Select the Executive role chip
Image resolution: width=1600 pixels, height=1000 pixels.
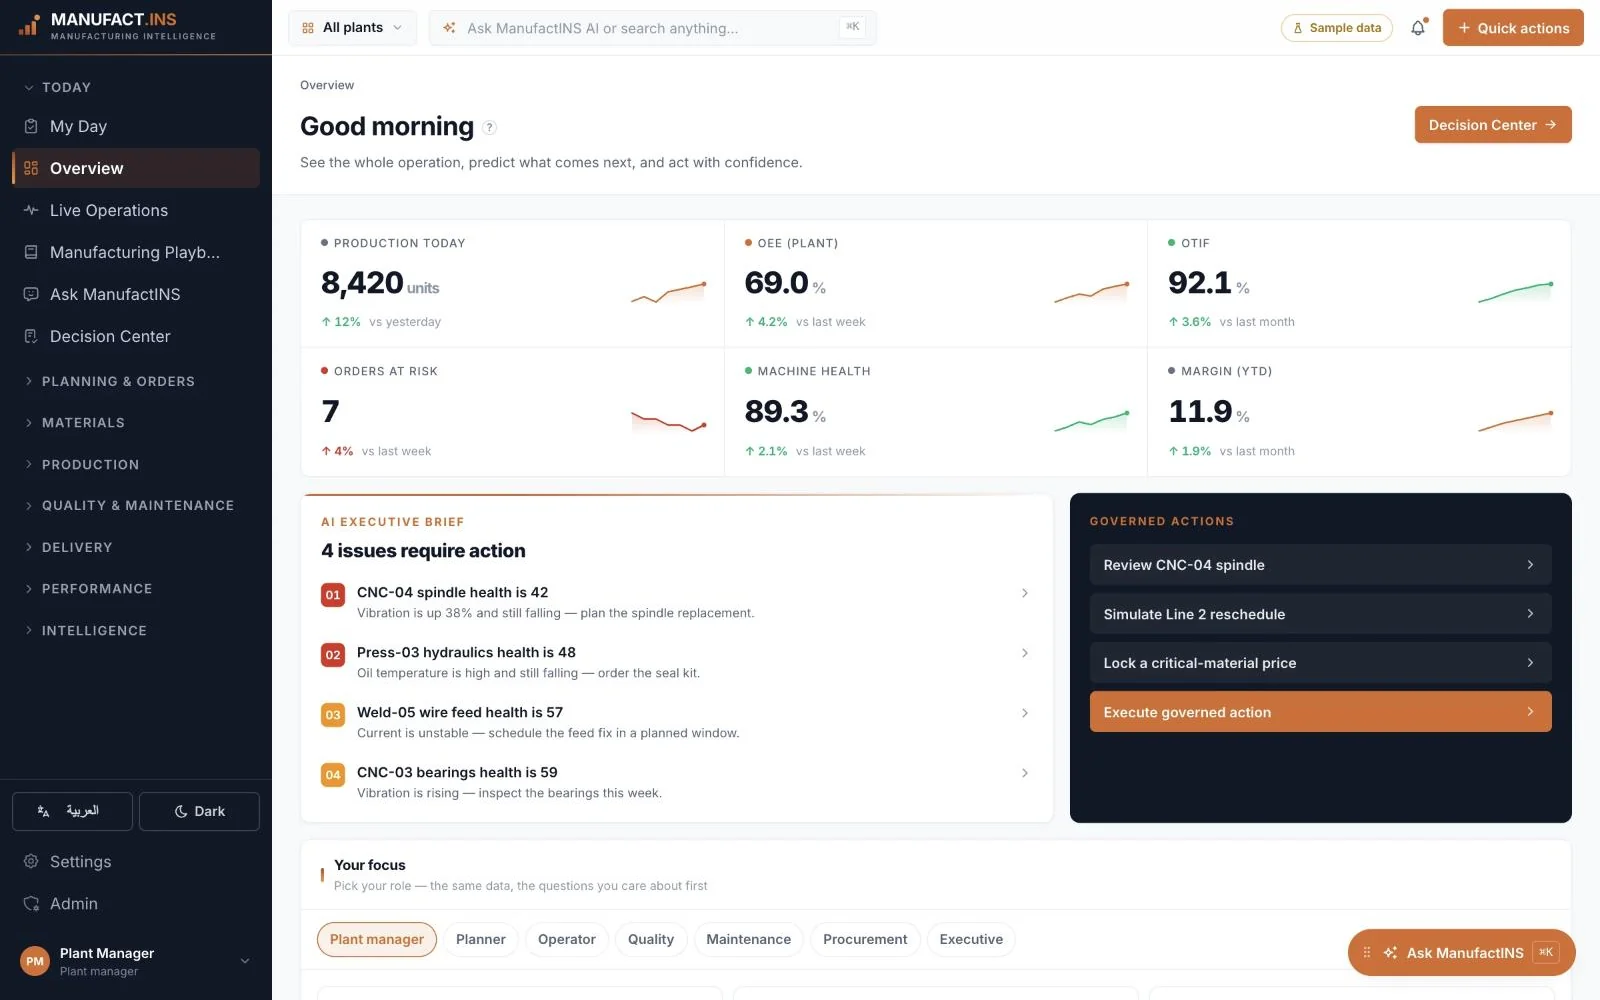click(971, 939)
